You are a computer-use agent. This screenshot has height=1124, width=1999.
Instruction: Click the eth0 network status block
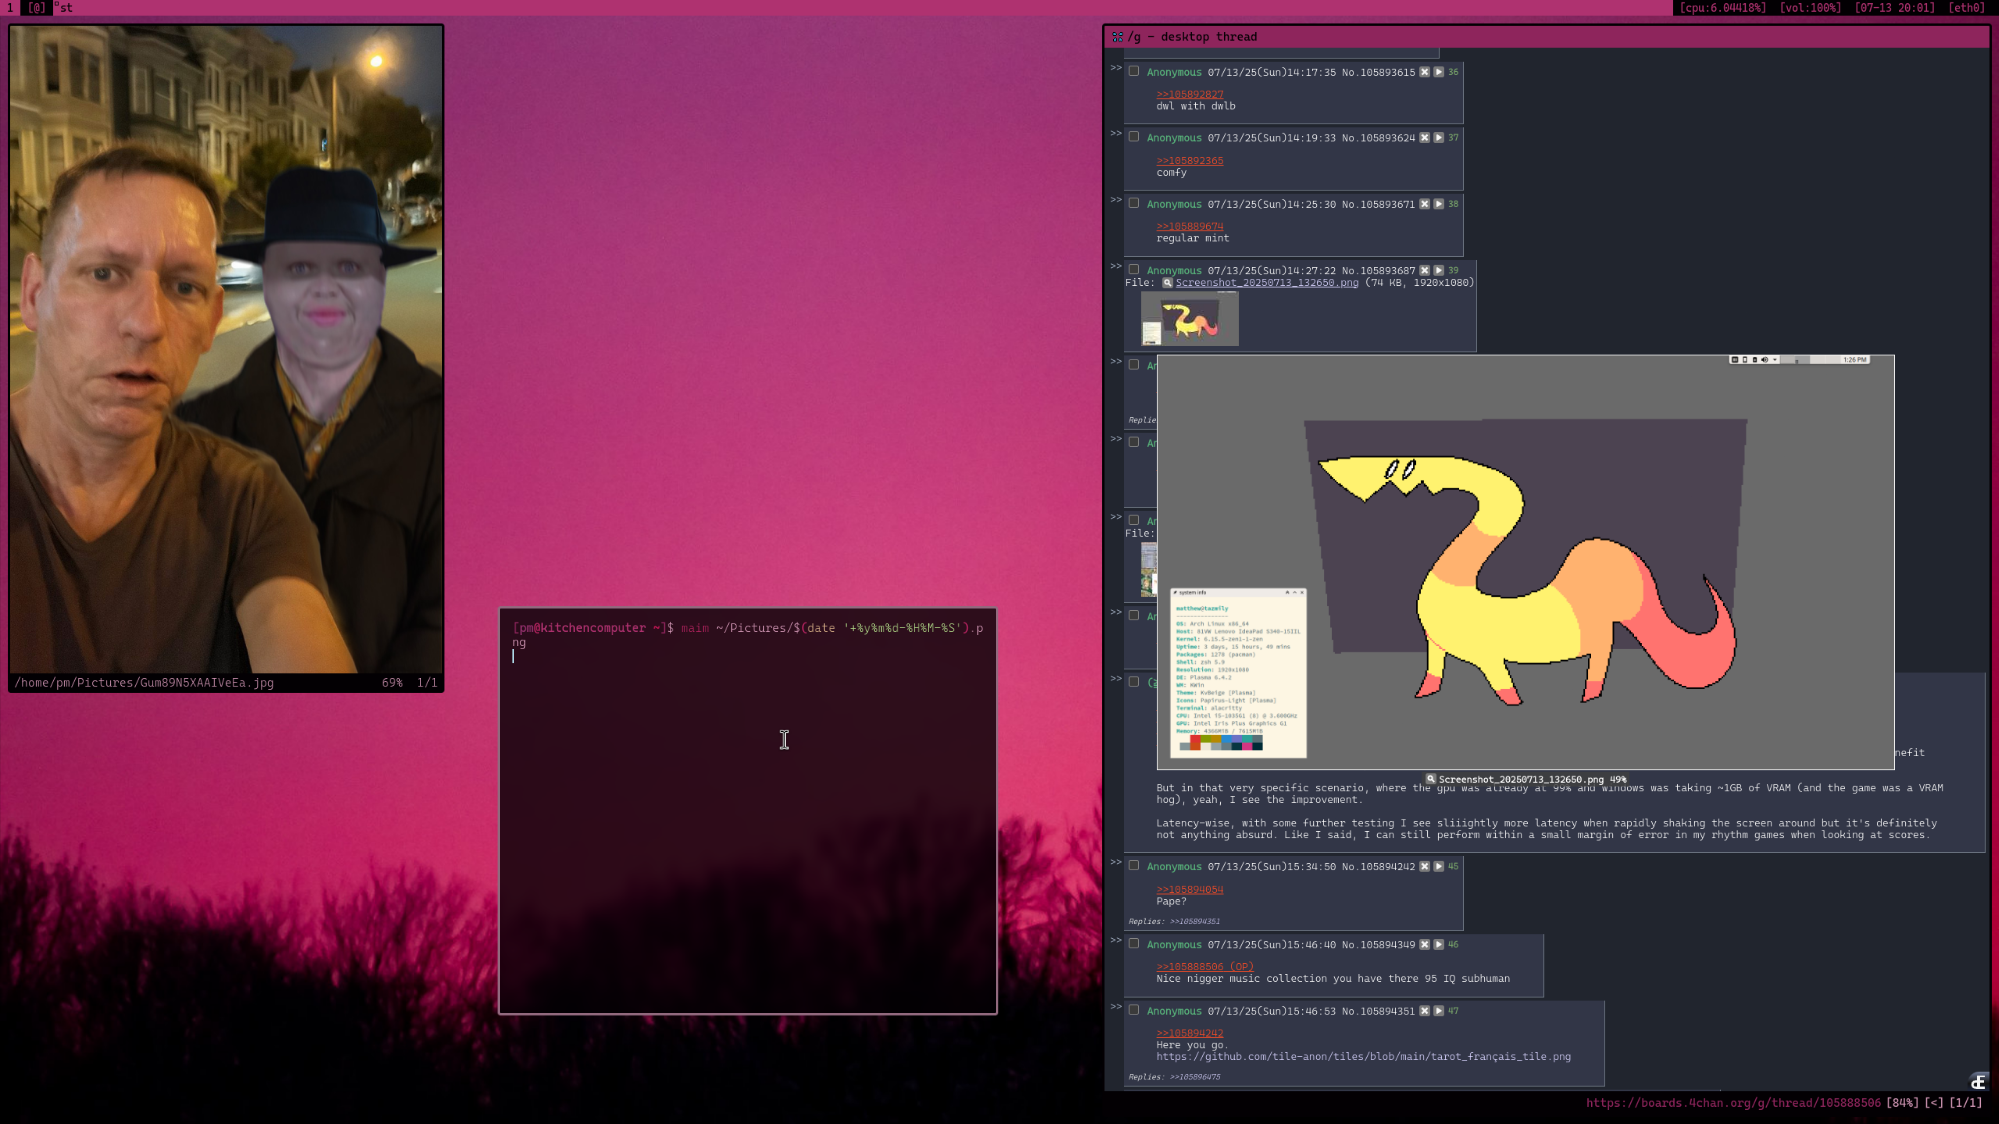point(1966,7)
